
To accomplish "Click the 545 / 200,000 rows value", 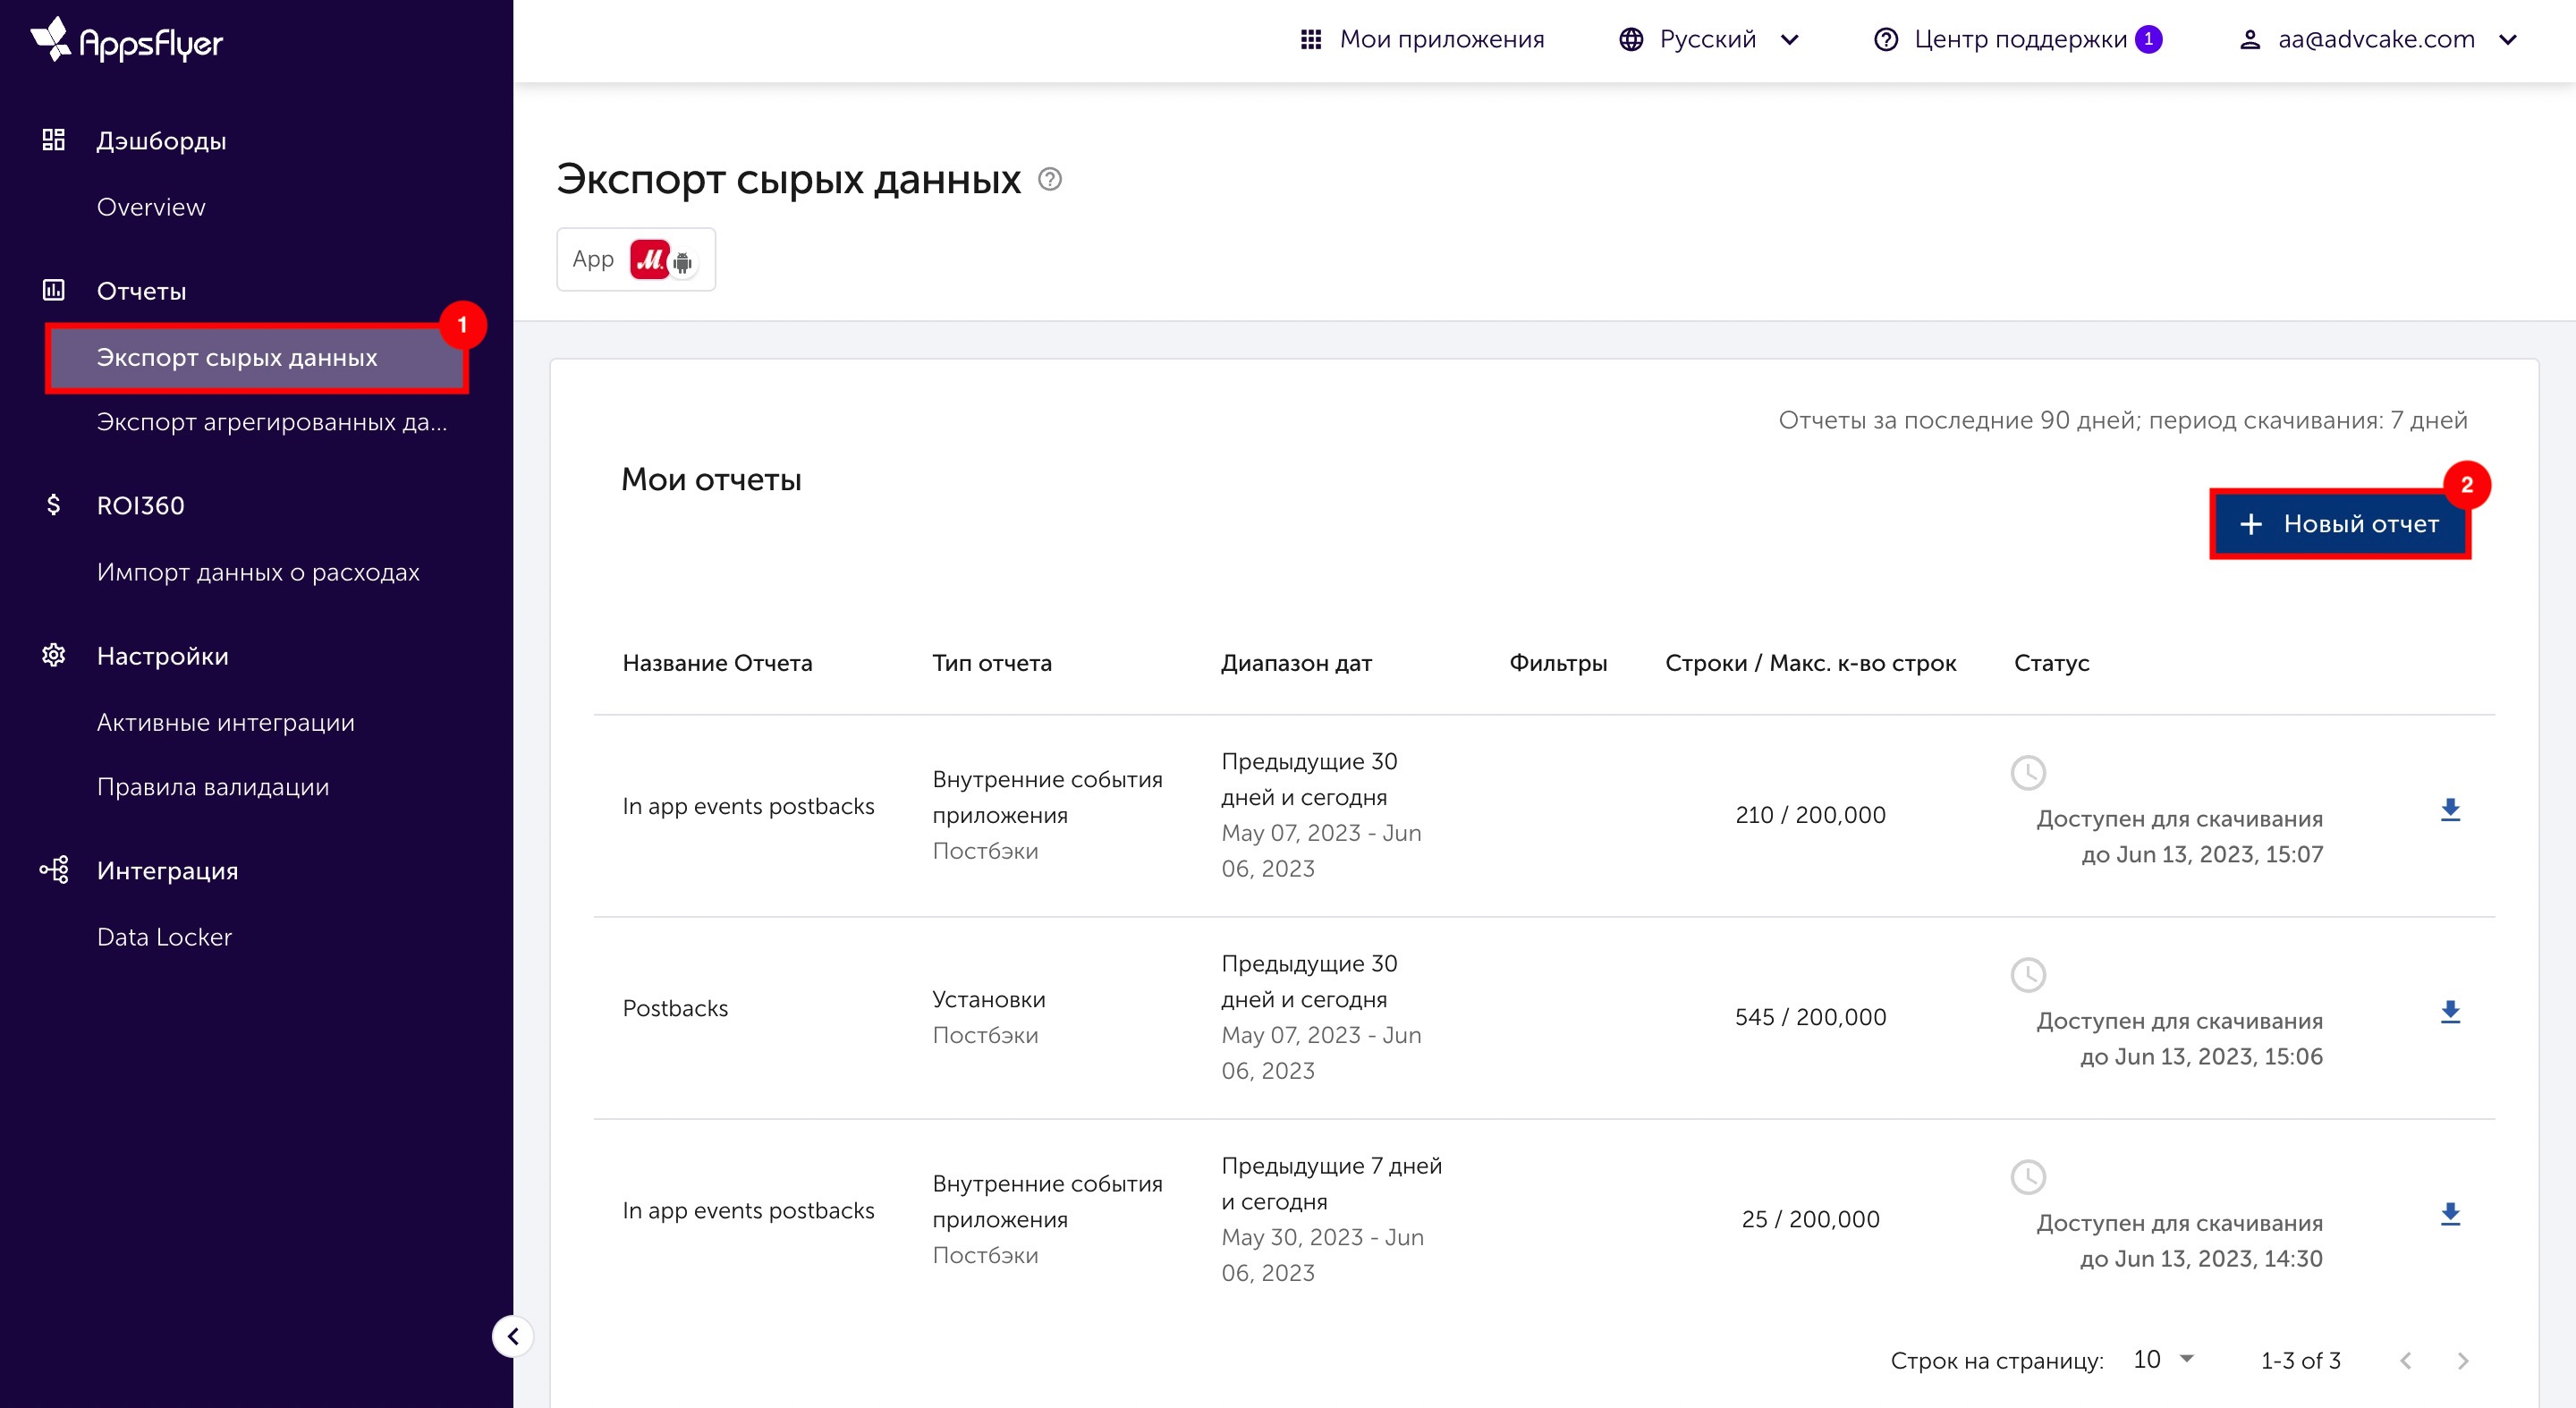I will coord(1810,1017).
